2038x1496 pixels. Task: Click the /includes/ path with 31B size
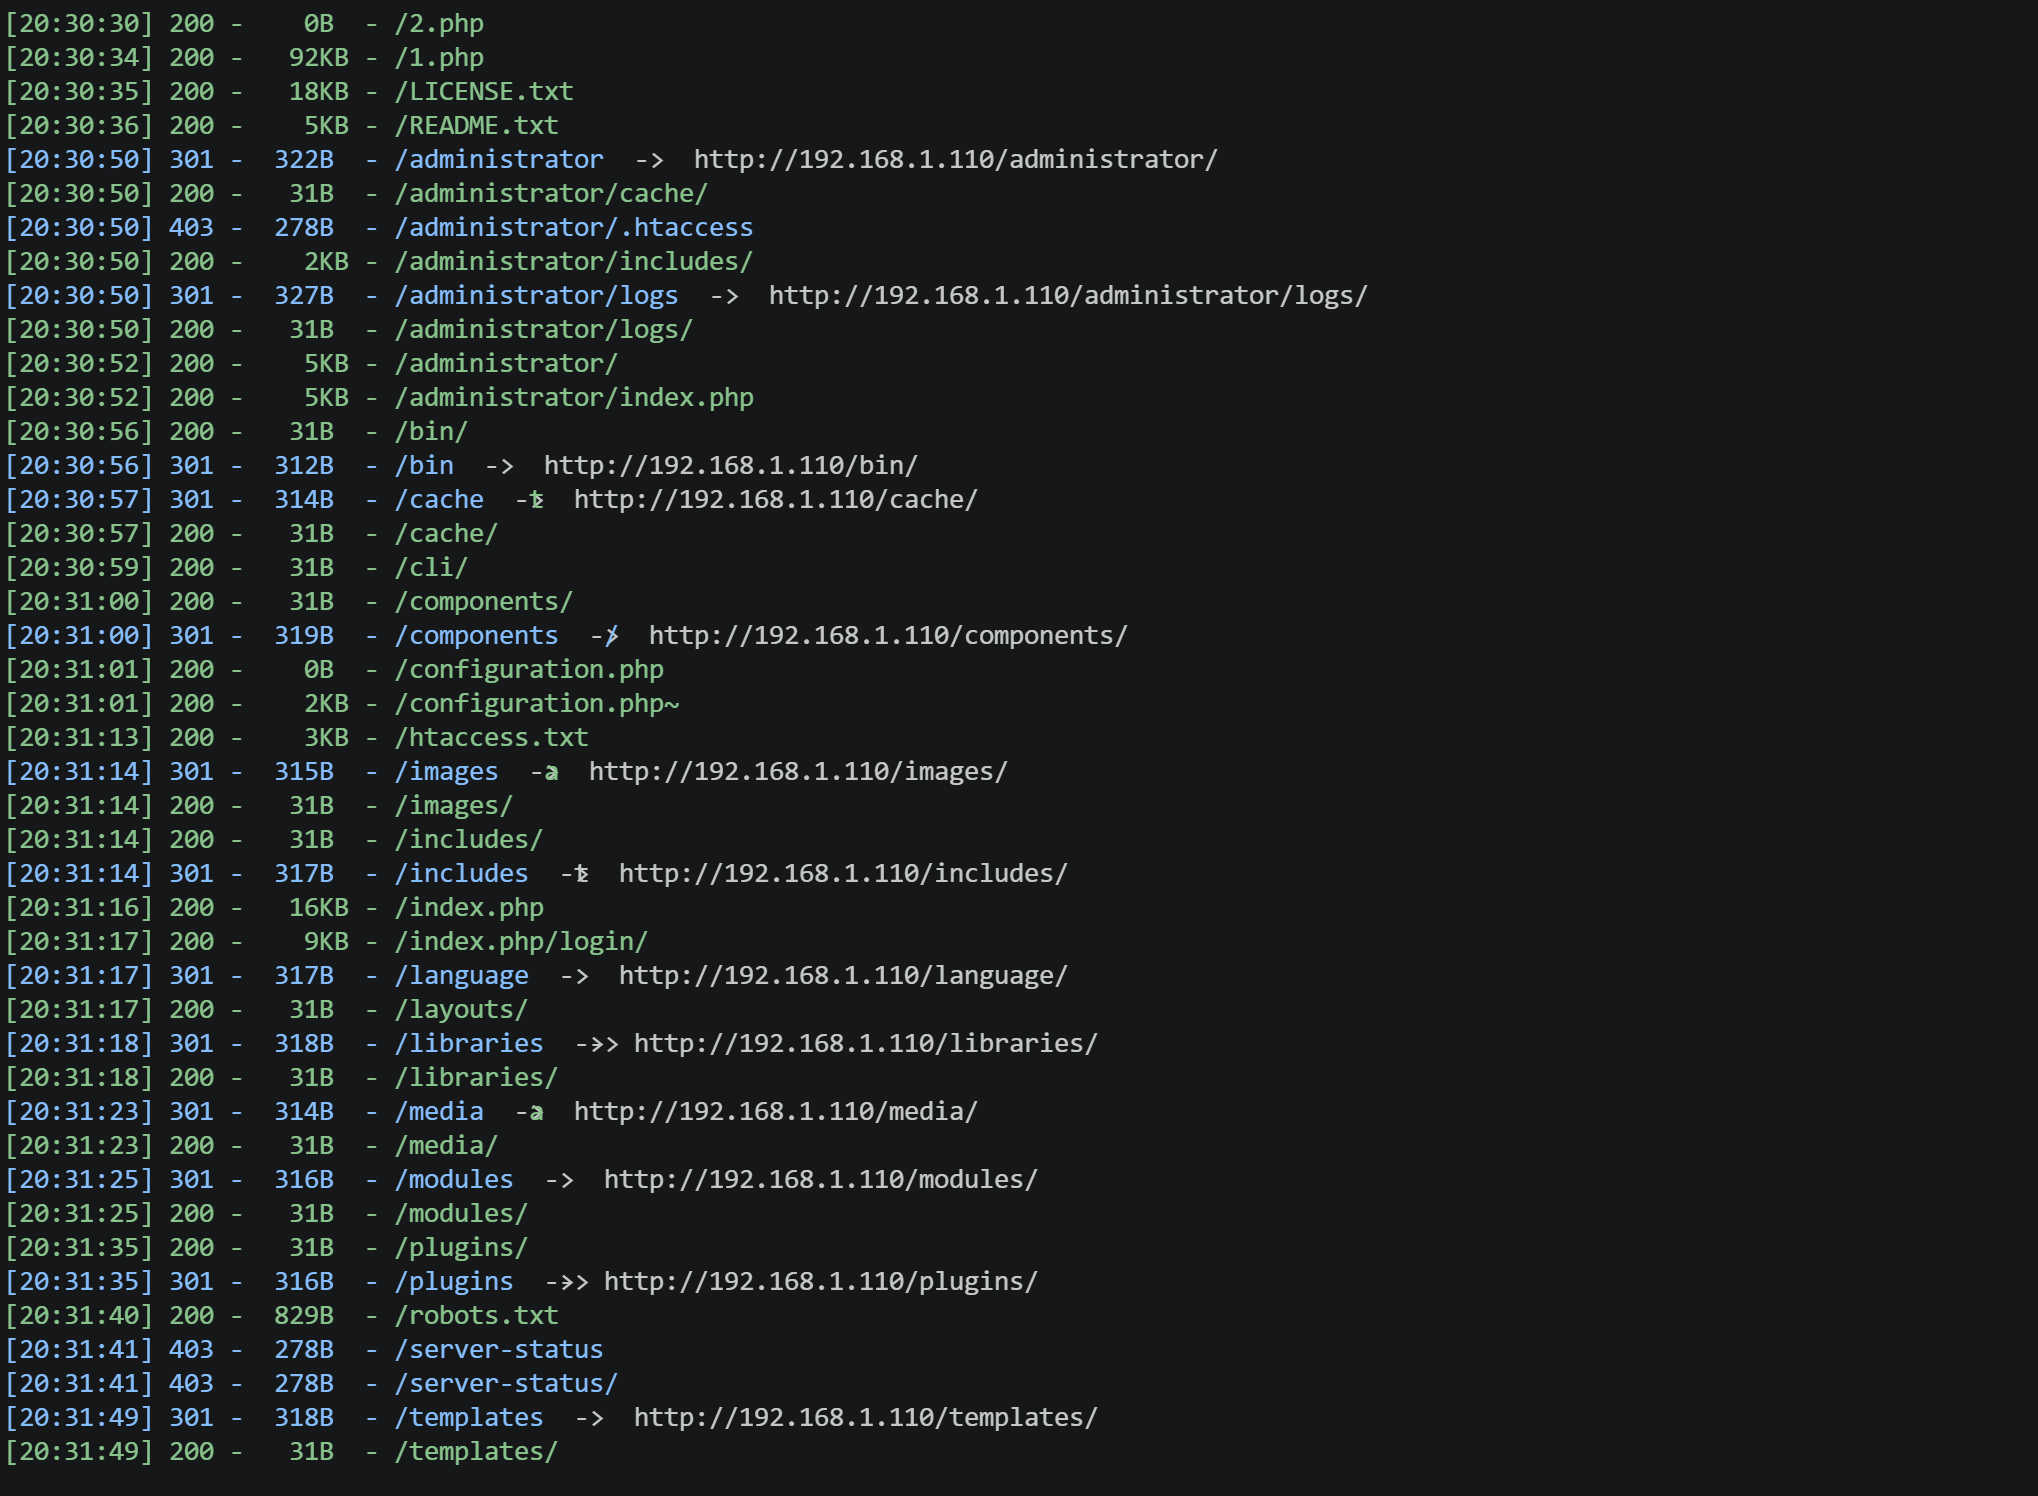[x=469, y=840]
